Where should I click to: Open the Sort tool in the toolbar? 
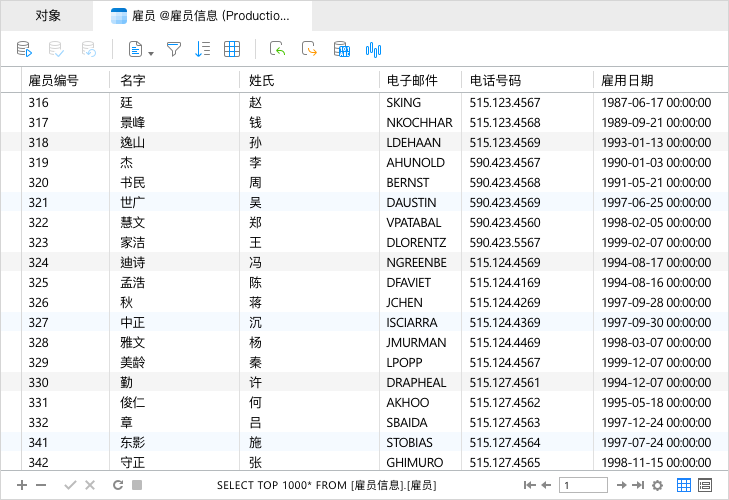click(202, 49)
